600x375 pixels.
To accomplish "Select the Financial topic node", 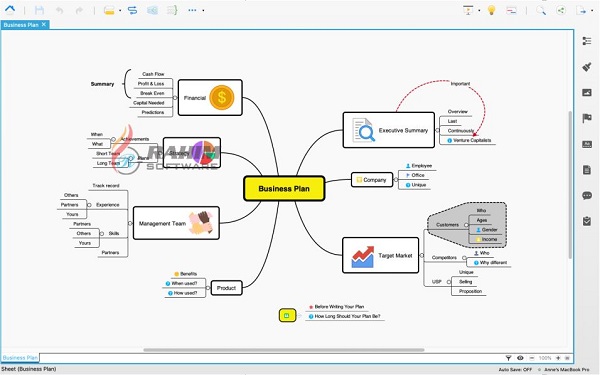I will [x=210, y=98].
